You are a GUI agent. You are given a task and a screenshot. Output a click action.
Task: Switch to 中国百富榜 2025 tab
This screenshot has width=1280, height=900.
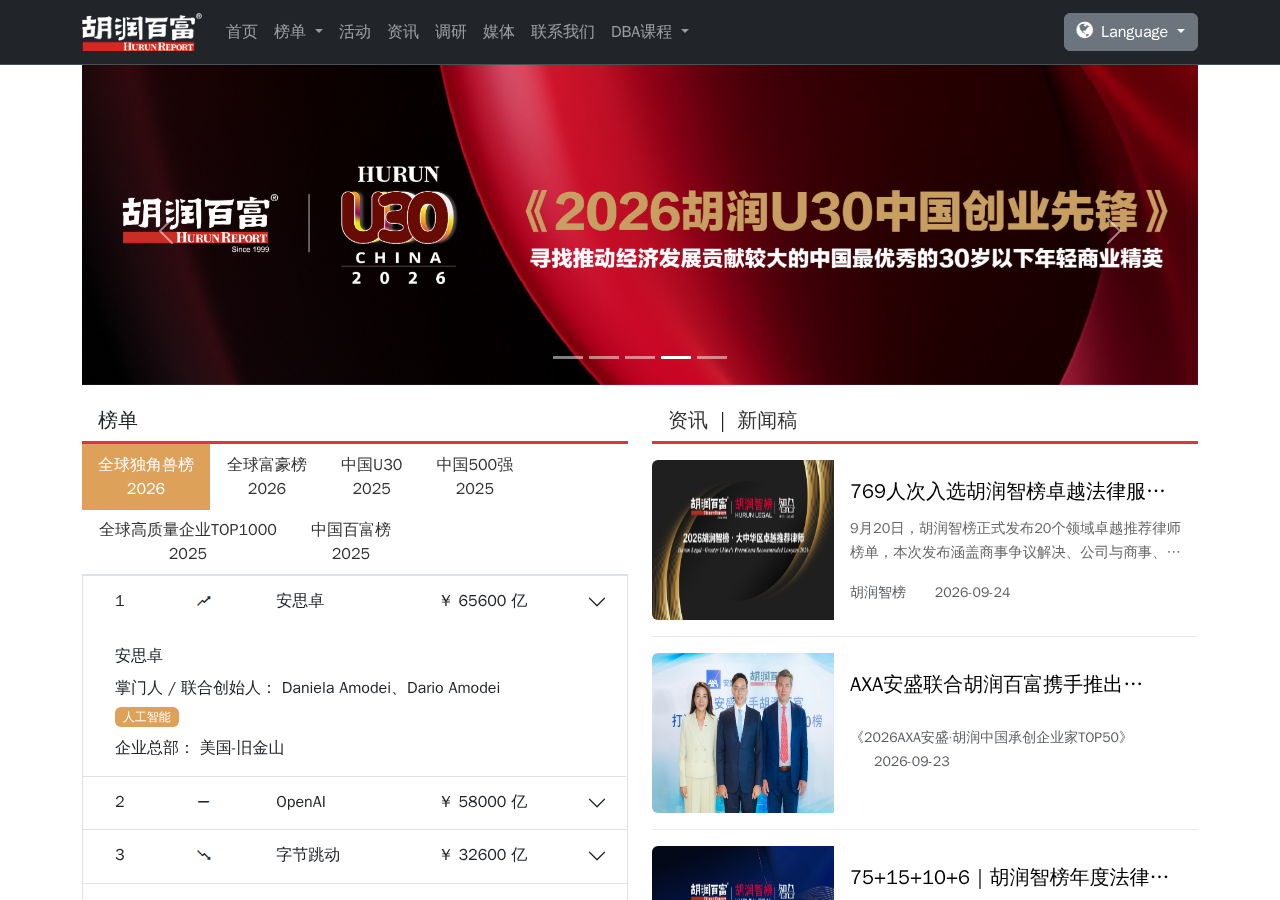pyautogui.click(x=351, y=542)
